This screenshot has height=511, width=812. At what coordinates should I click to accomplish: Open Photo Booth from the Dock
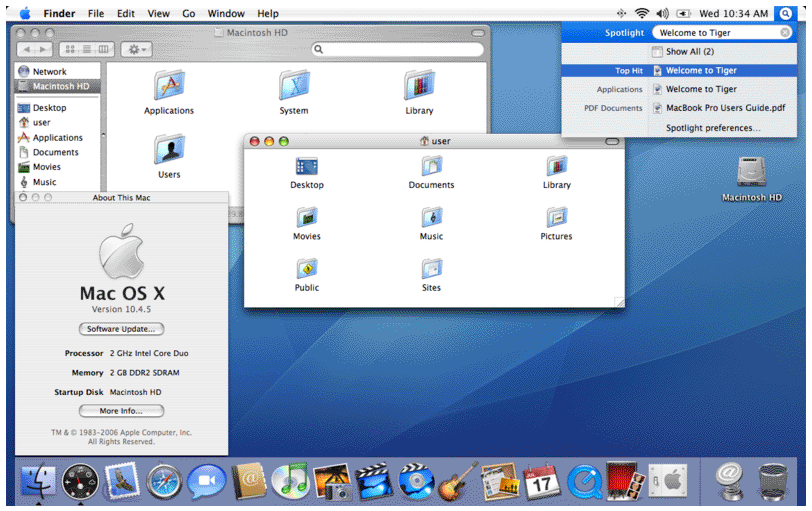625,481
